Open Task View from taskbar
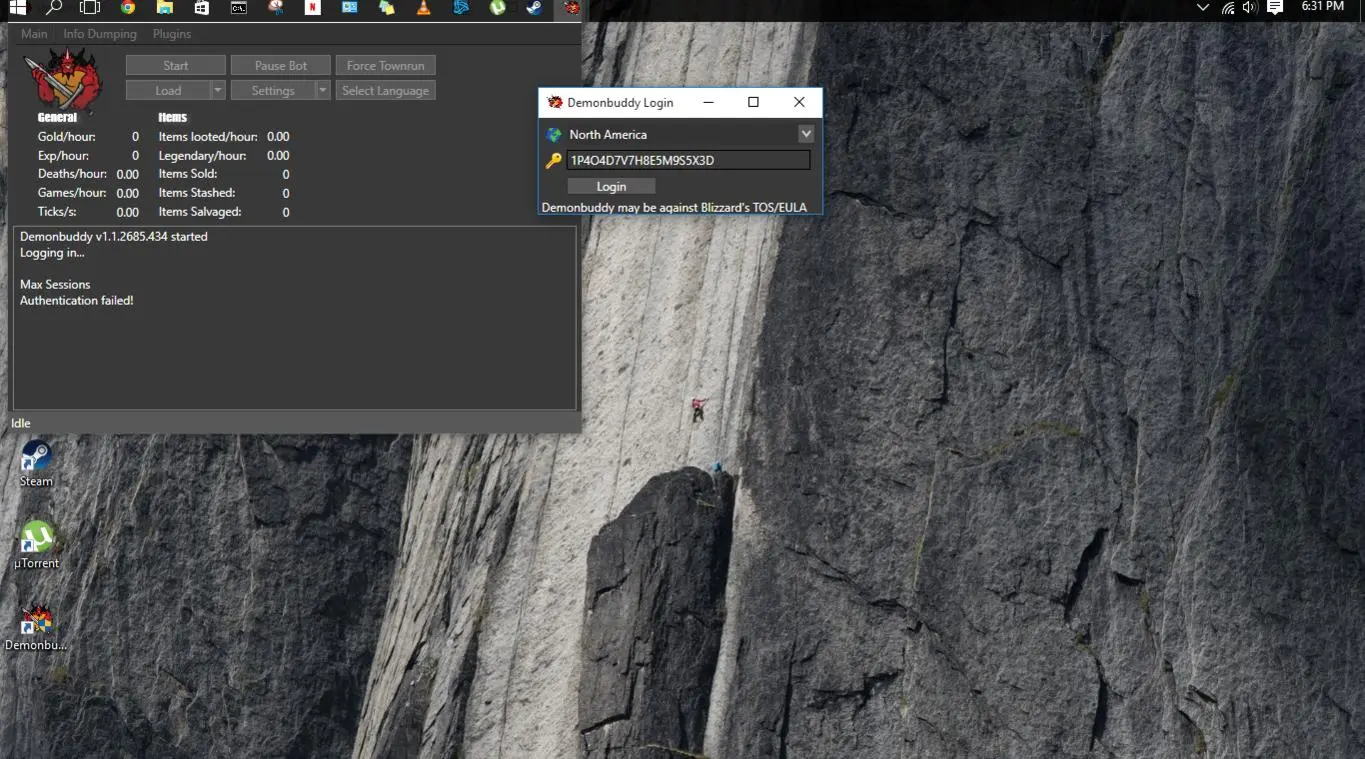1365x759 pixels. (90, 8)
